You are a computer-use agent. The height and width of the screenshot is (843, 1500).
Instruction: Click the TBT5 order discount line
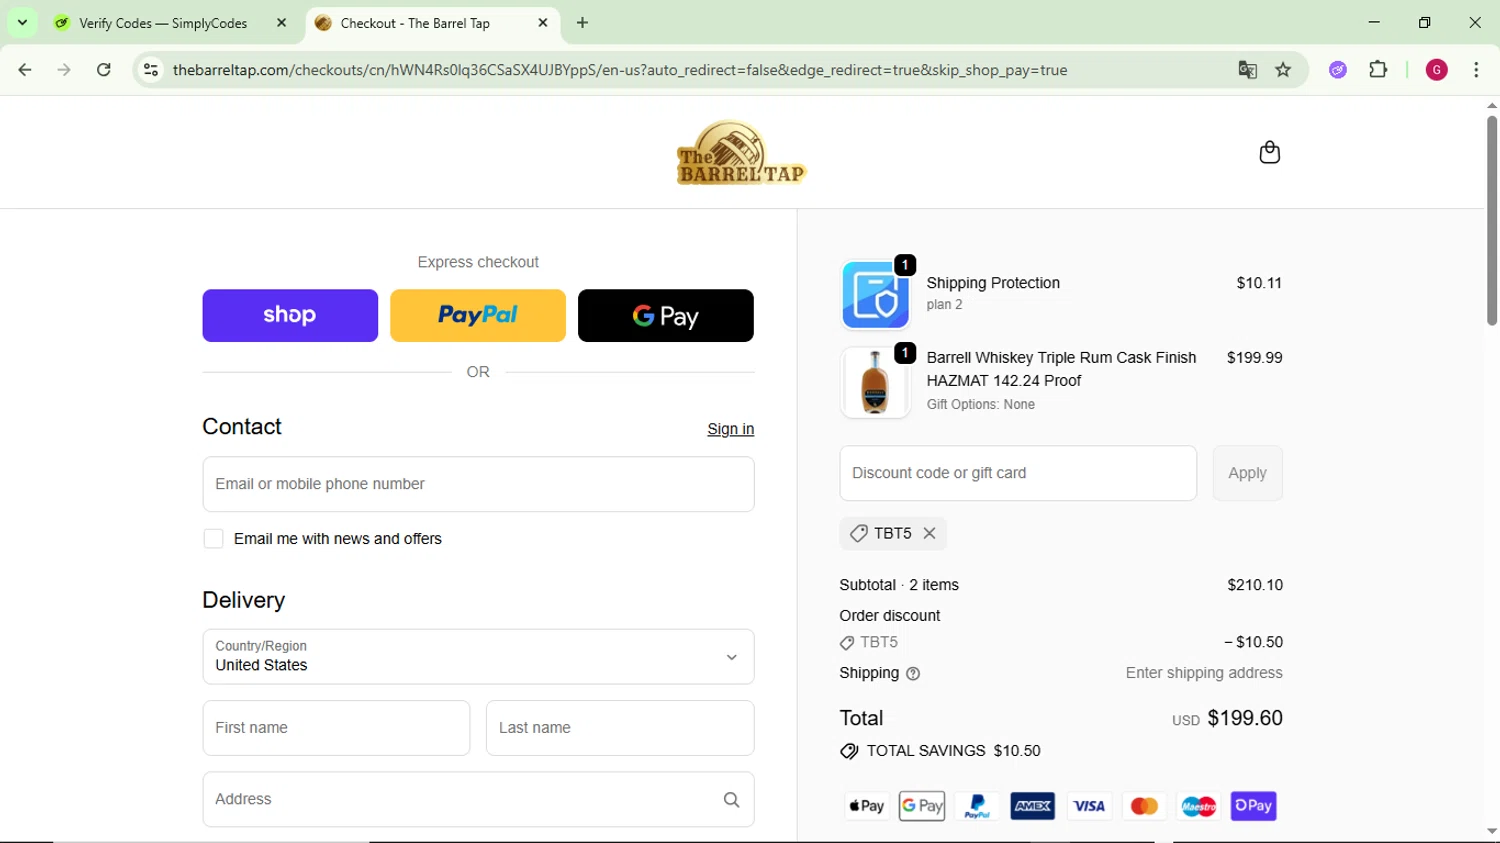click(1061, 642)
